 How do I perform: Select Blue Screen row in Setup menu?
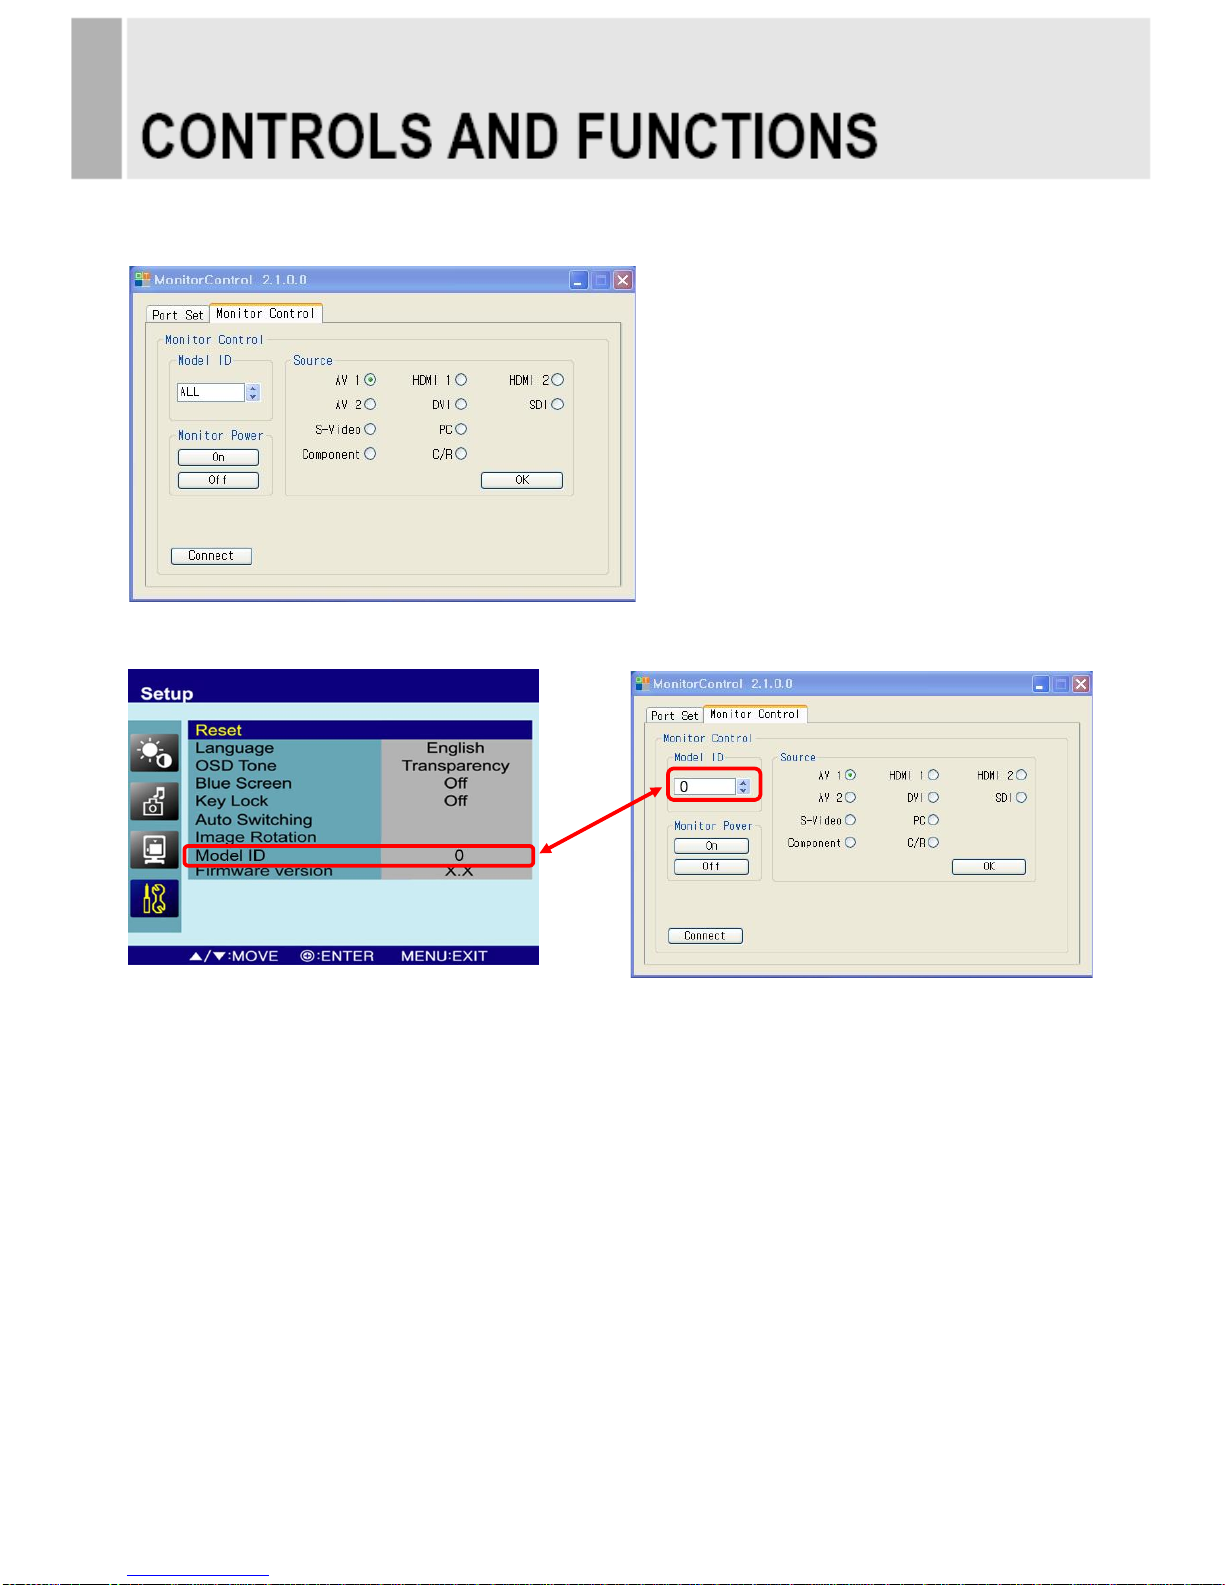(360, 784)
